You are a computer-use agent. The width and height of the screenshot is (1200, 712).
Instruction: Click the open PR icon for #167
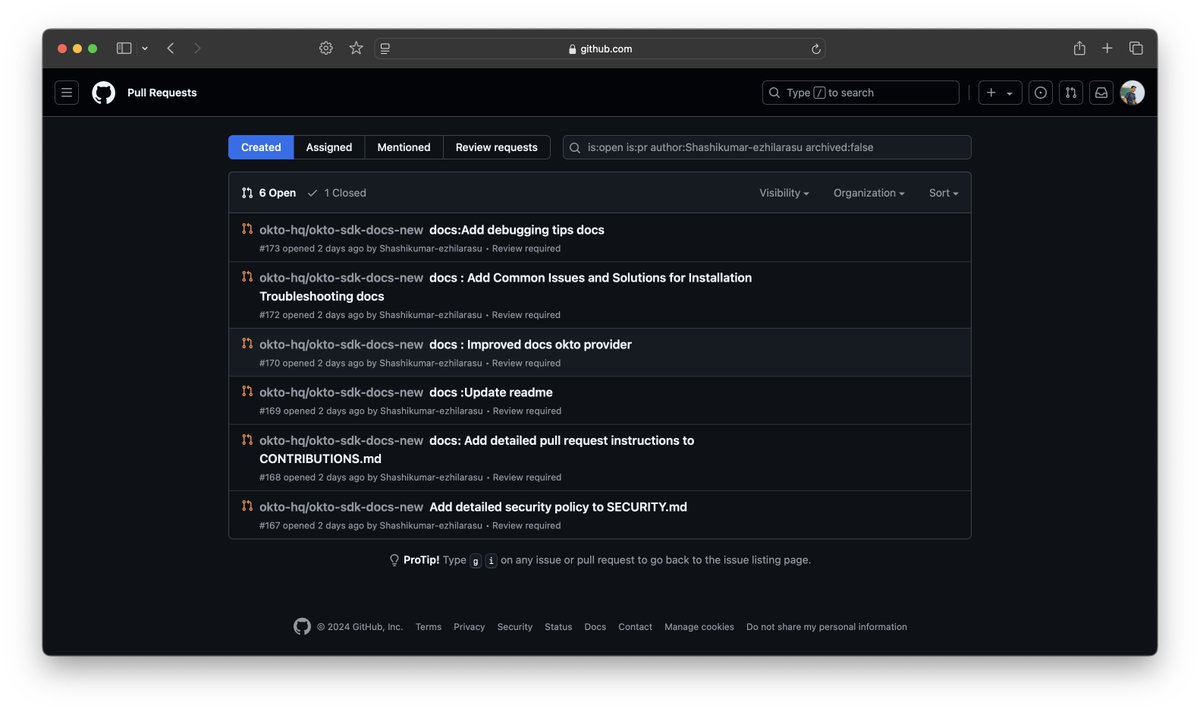coord(247,506)
